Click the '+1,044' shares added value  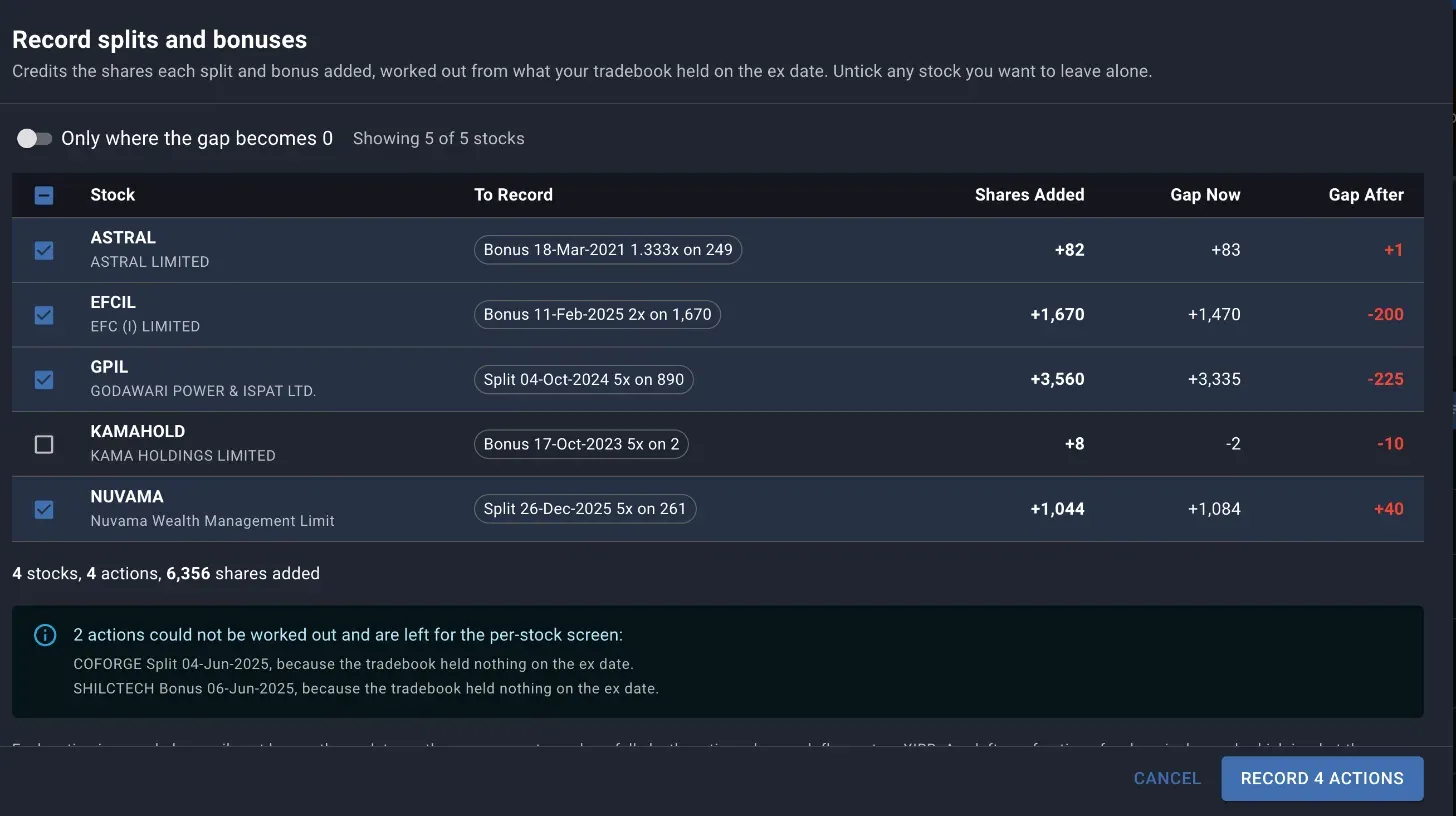(1057, 509)
